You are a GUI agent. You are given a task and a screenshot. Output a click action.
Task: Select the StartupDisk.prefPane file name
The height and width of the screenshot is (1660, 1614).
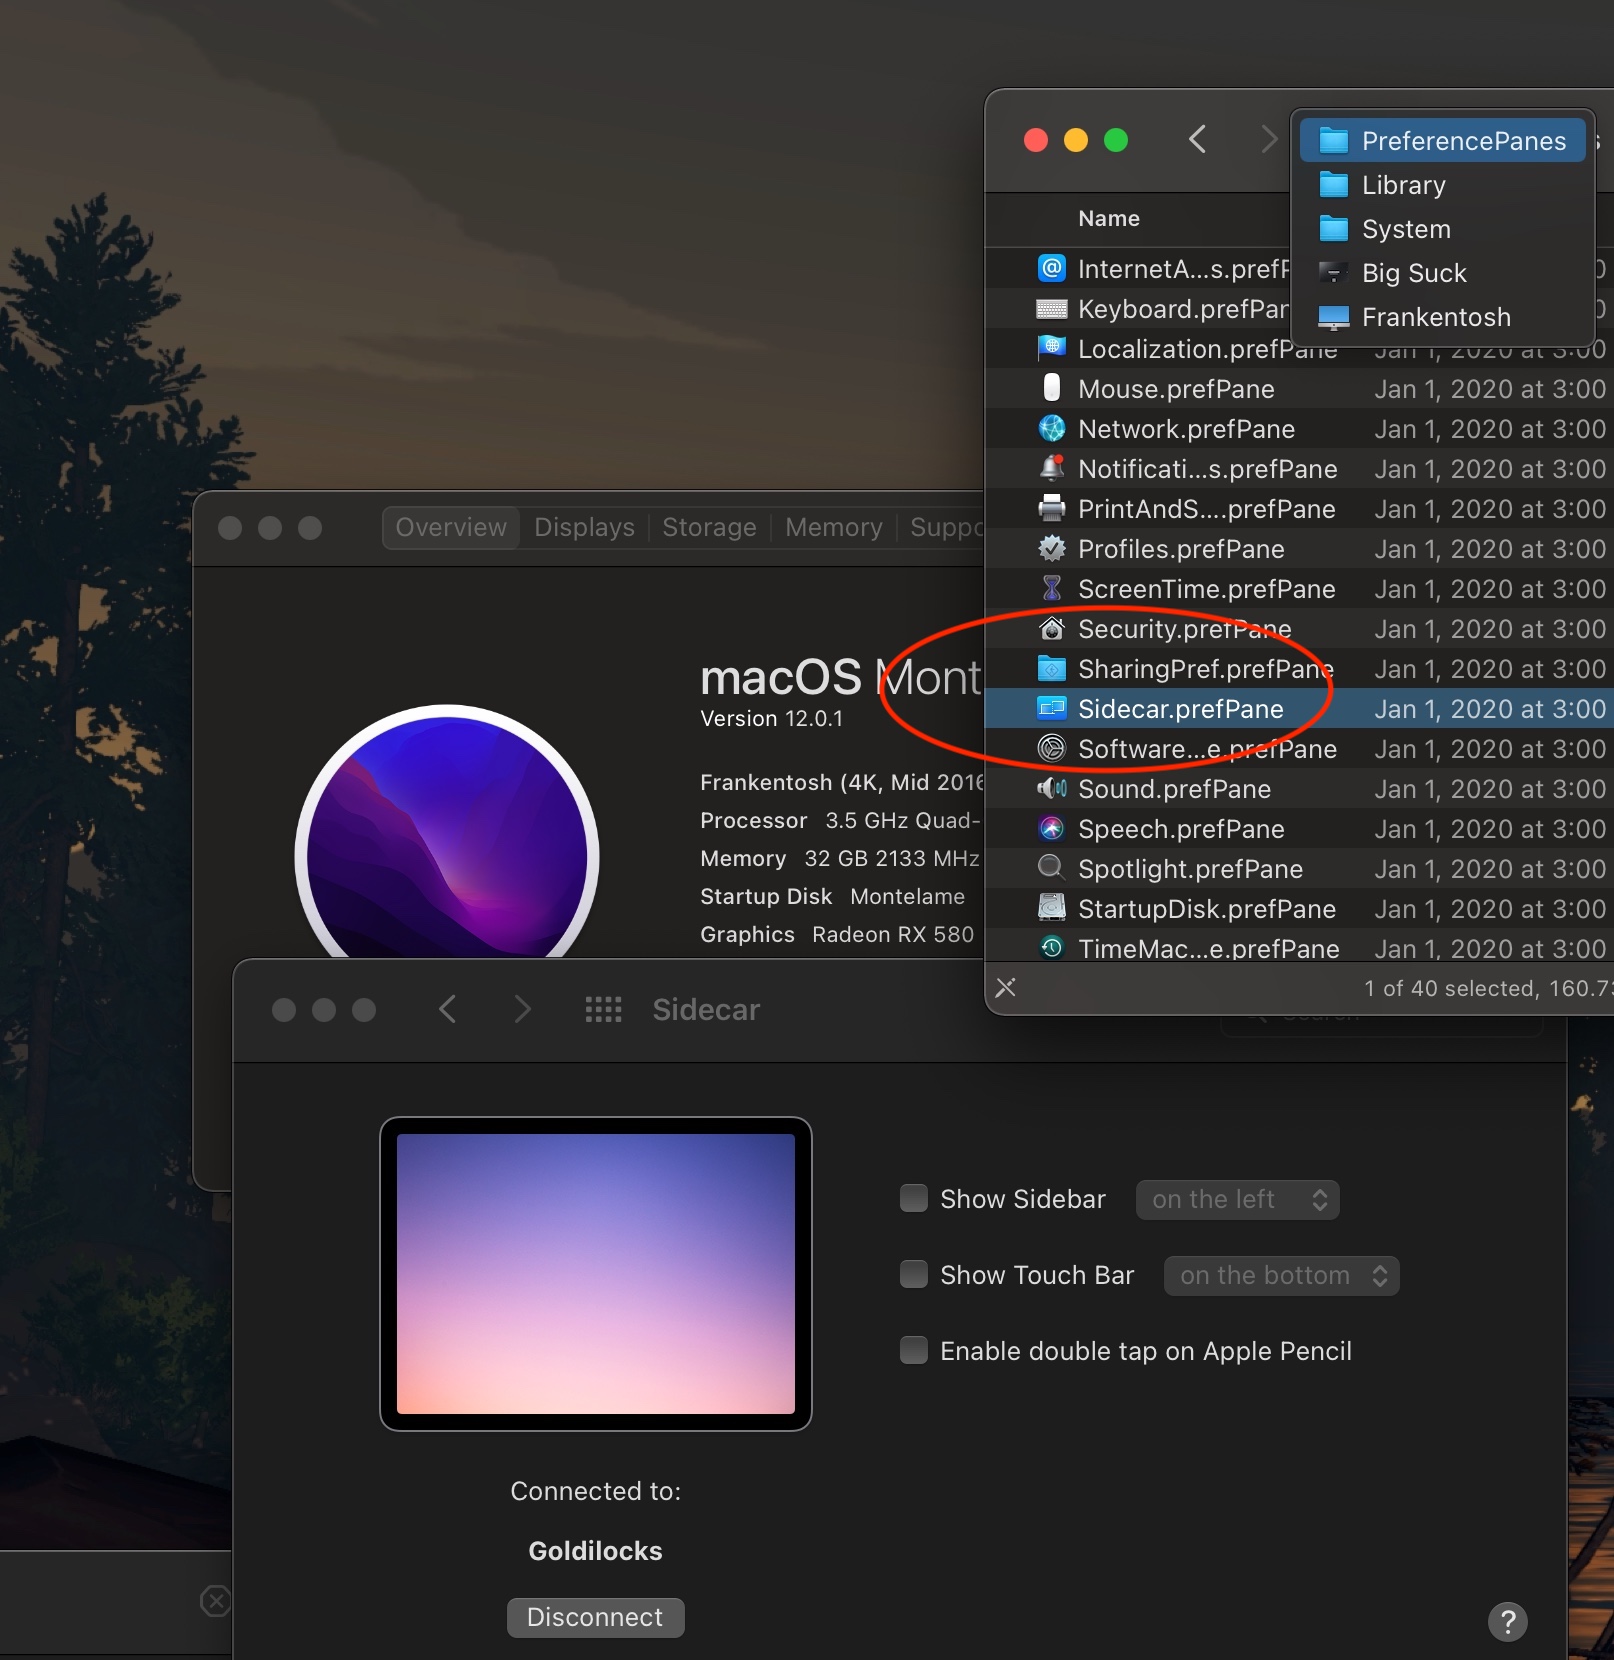tap(1207, 909)
